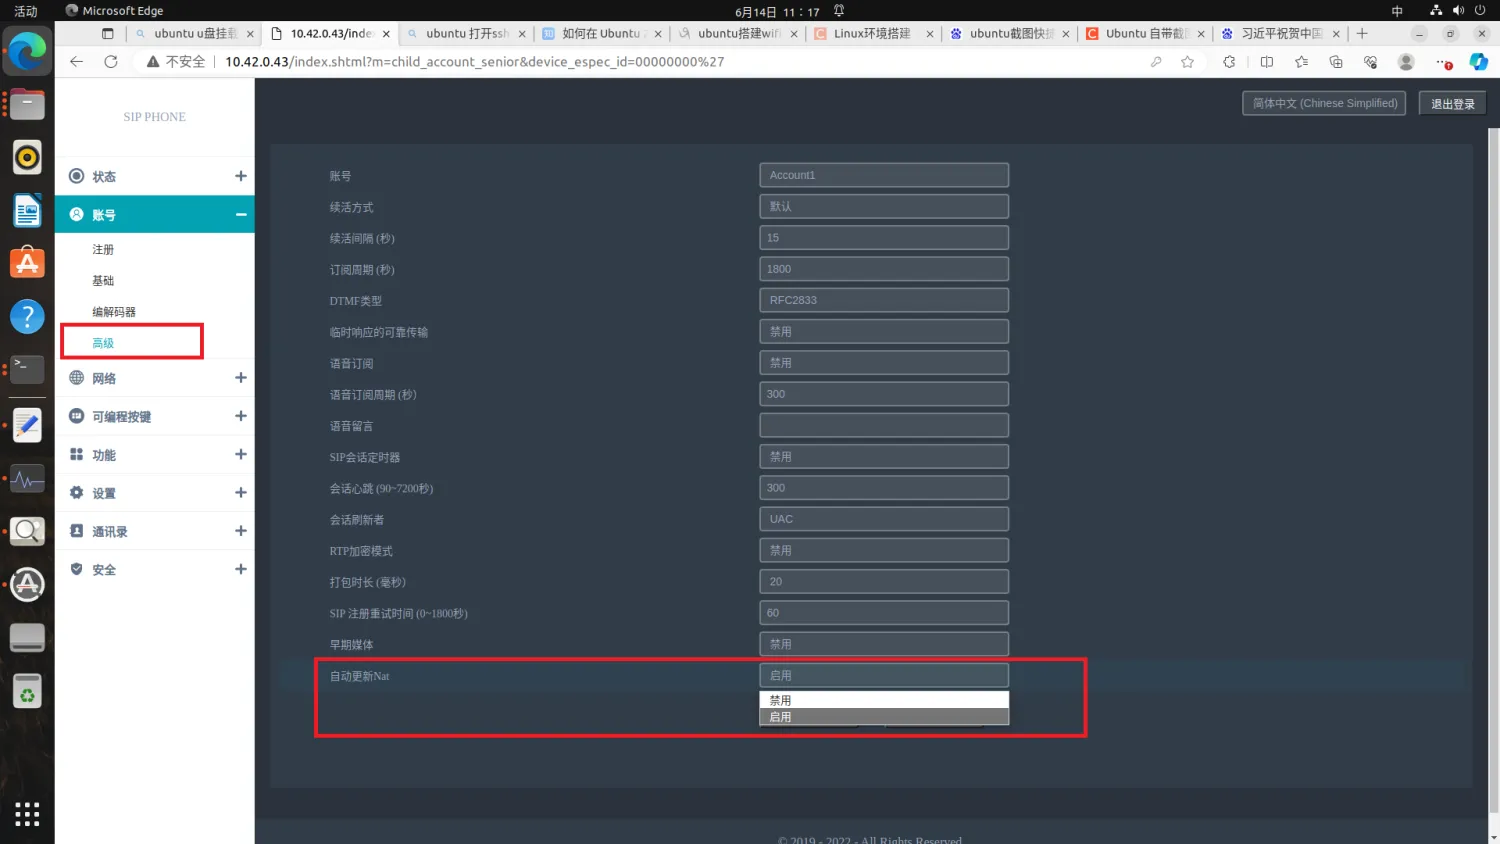1500x844 pixels.
Task: Open the 注册 submenu item
Action: click(103, 249)
